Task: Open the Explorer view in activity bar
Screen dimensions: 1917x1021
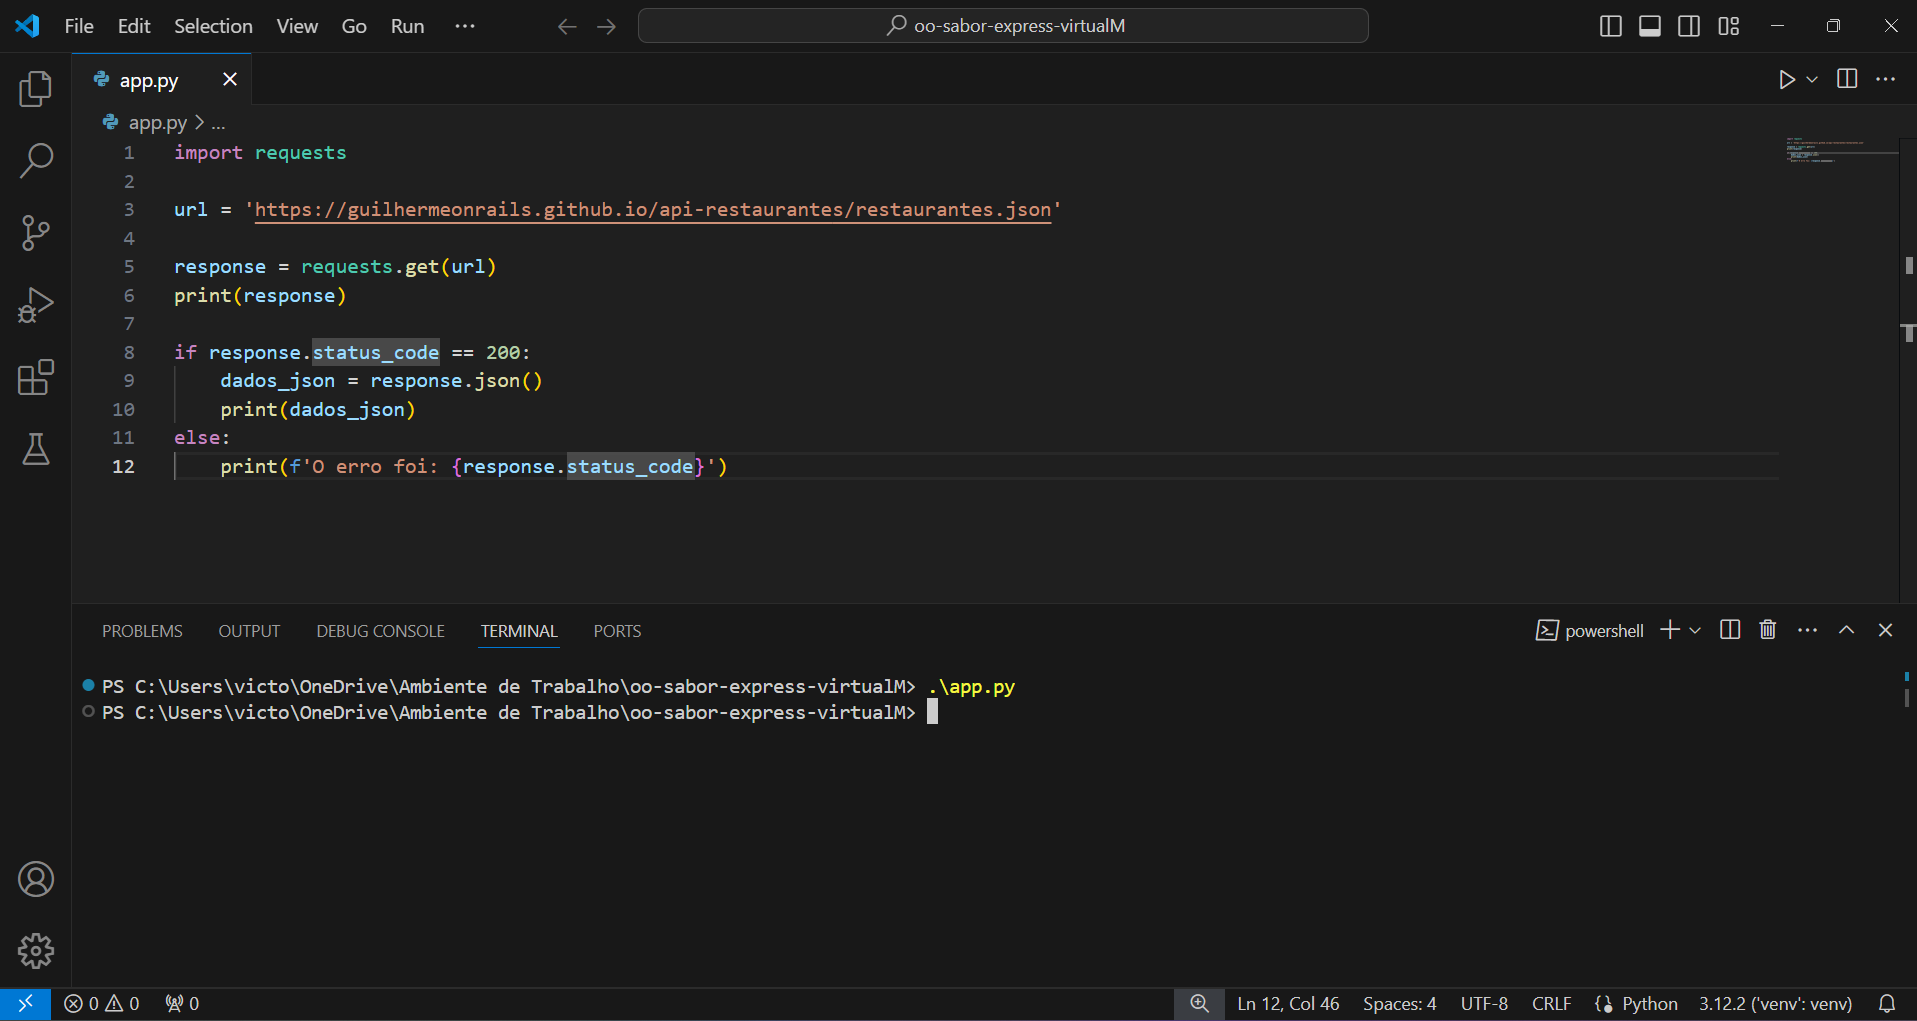Action: click(x=36, y=89)
